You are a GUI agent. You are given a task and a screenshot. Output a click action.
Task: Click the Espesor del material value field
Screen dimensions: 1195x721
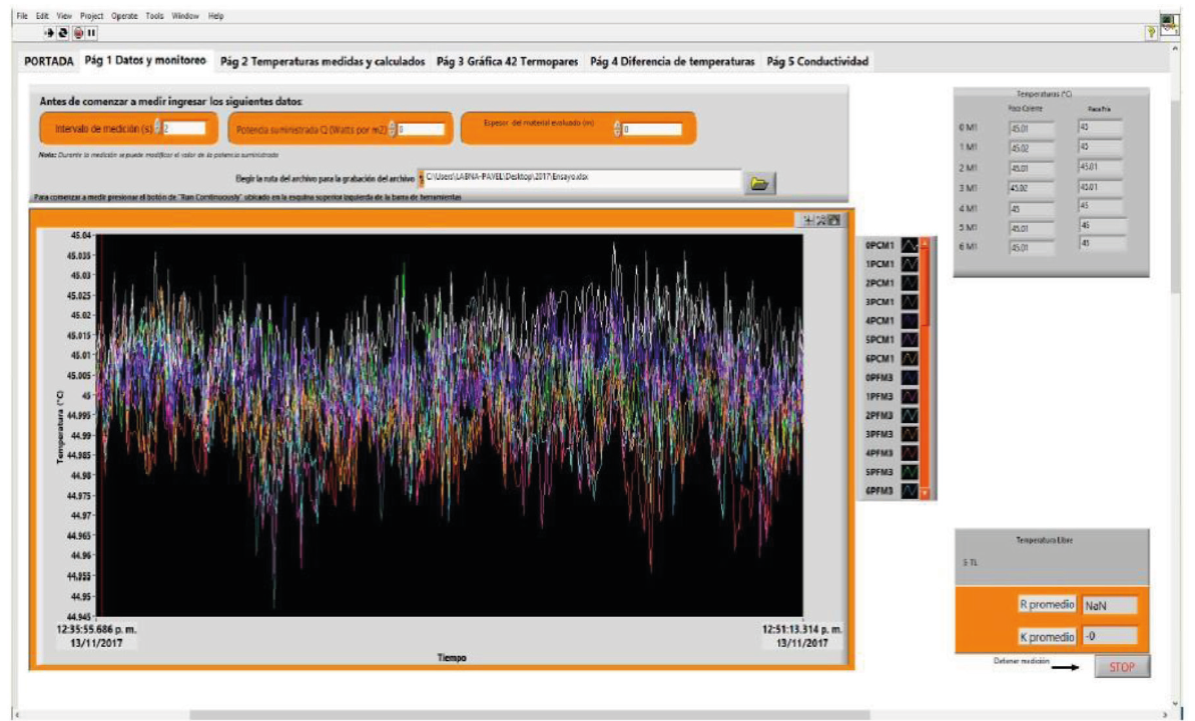tap(652, 129)
